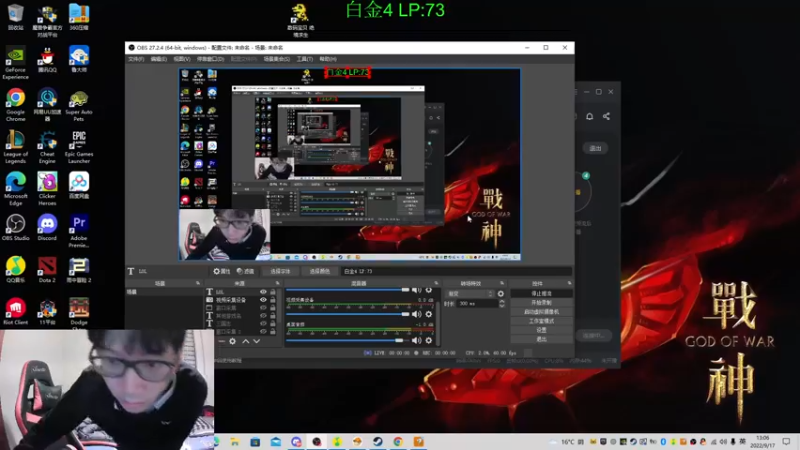Select Discord desktop shortcut

47,228
